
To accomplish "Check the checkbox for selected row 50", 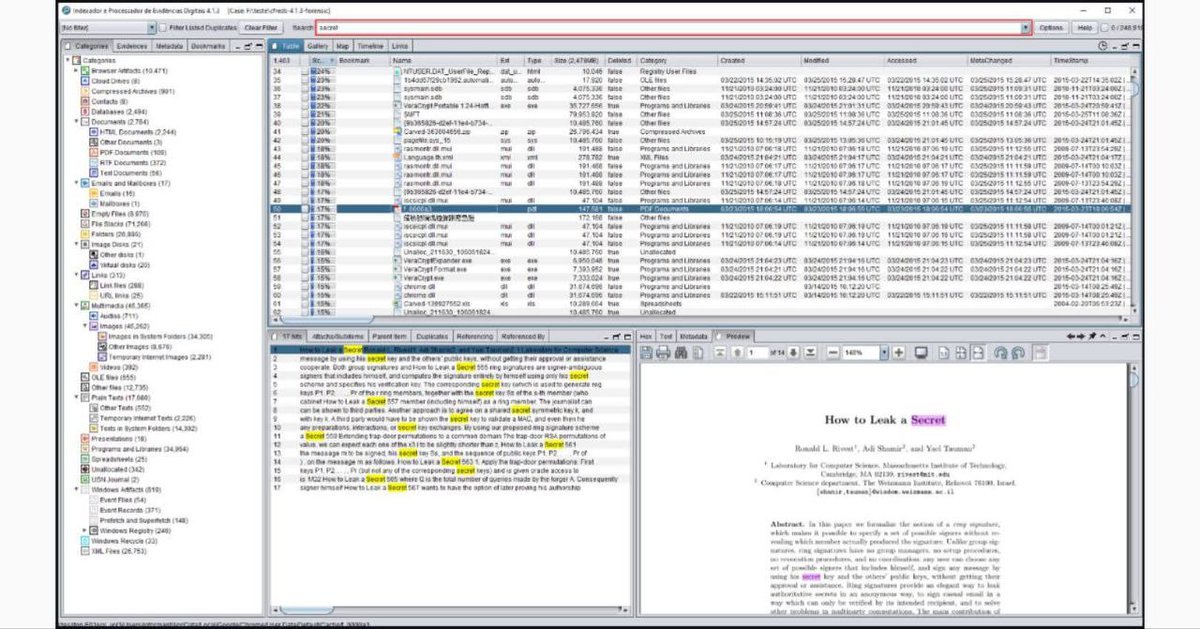I will coord(306,208).
